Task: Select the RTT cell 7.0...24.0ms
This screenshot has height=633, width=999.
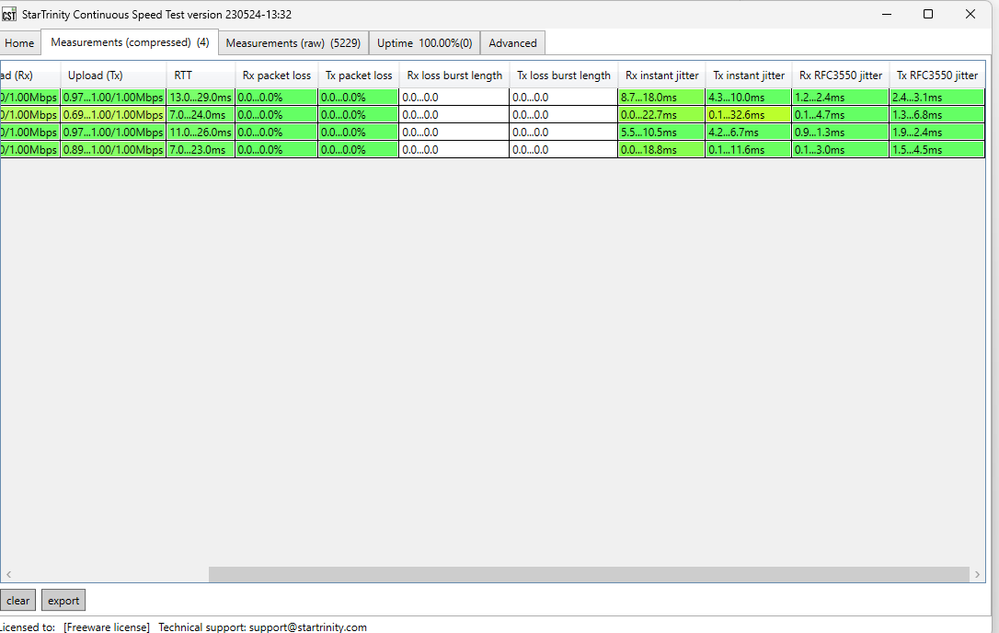Action: pyautogui.click(x=201, y=115)
